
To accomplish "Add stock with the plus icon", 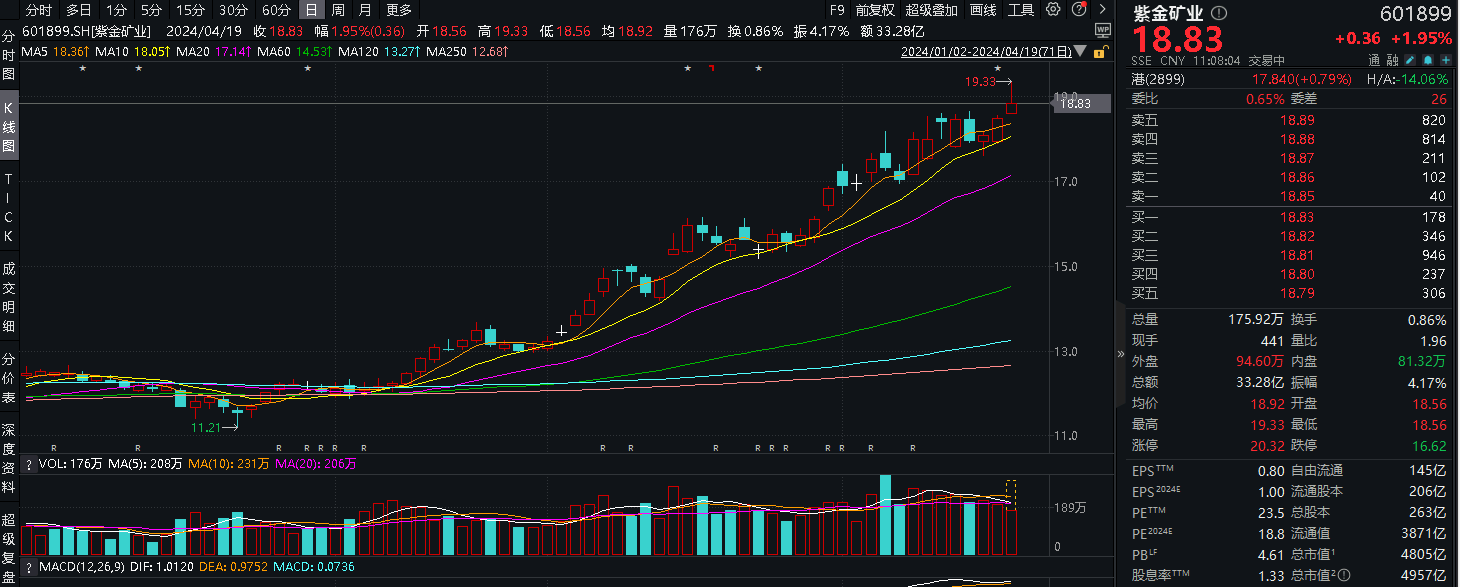I will coord(1445,60).
